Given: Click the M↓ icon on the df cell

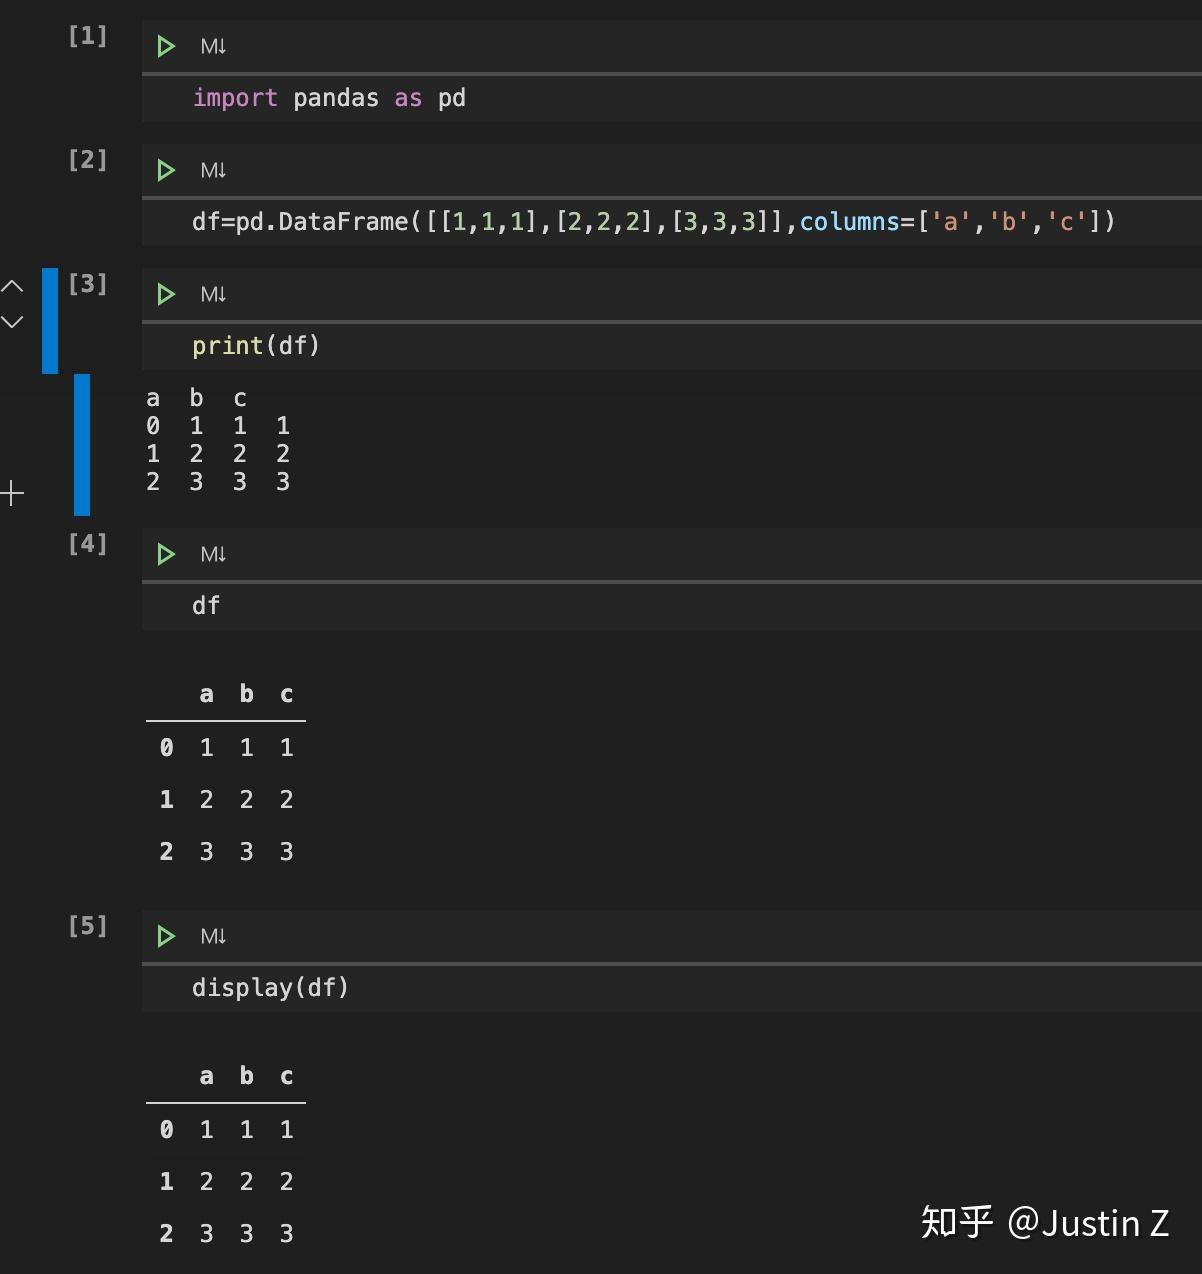Looking at the screenshot, I should pyautogui.click(x=212, y=555).
